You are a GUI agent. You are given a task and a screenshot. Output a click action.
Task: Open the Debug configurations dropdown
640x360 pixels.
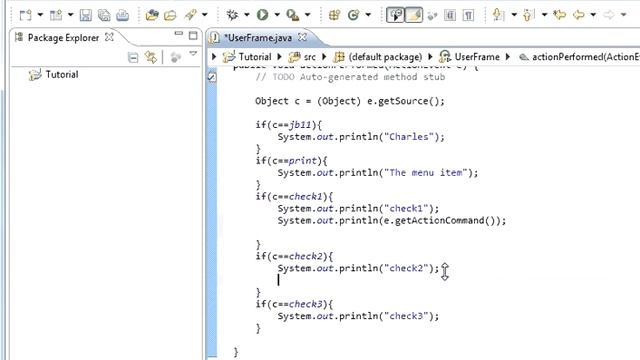[x=247, y=15]
